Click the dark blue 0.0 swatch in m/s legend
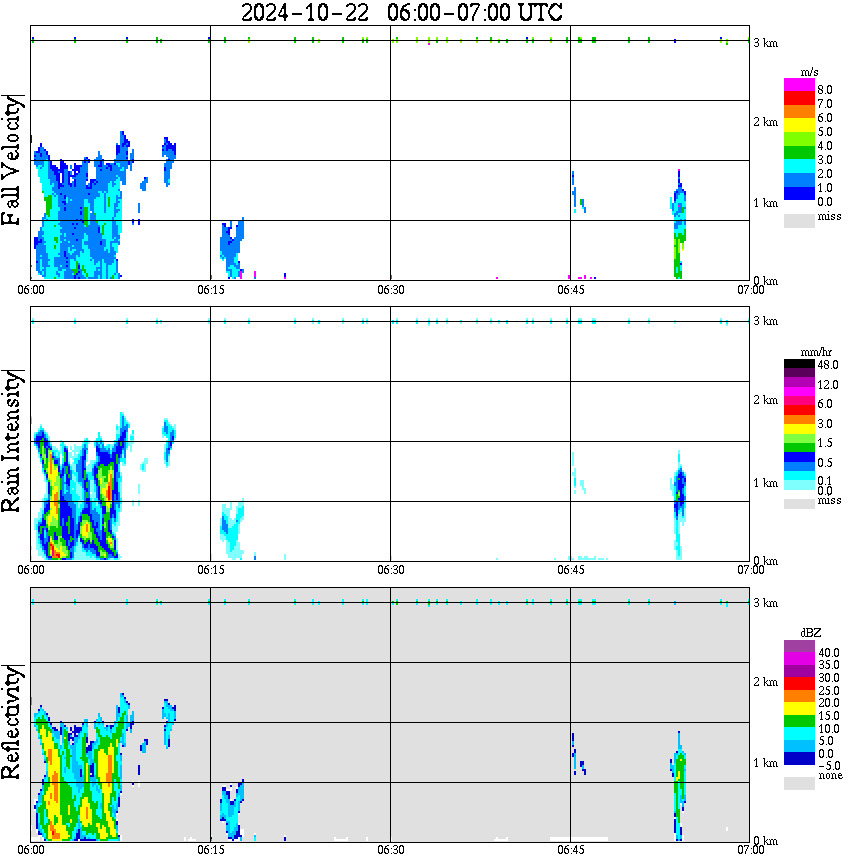This screenshot has width=850, height=868. click(799, 193)
